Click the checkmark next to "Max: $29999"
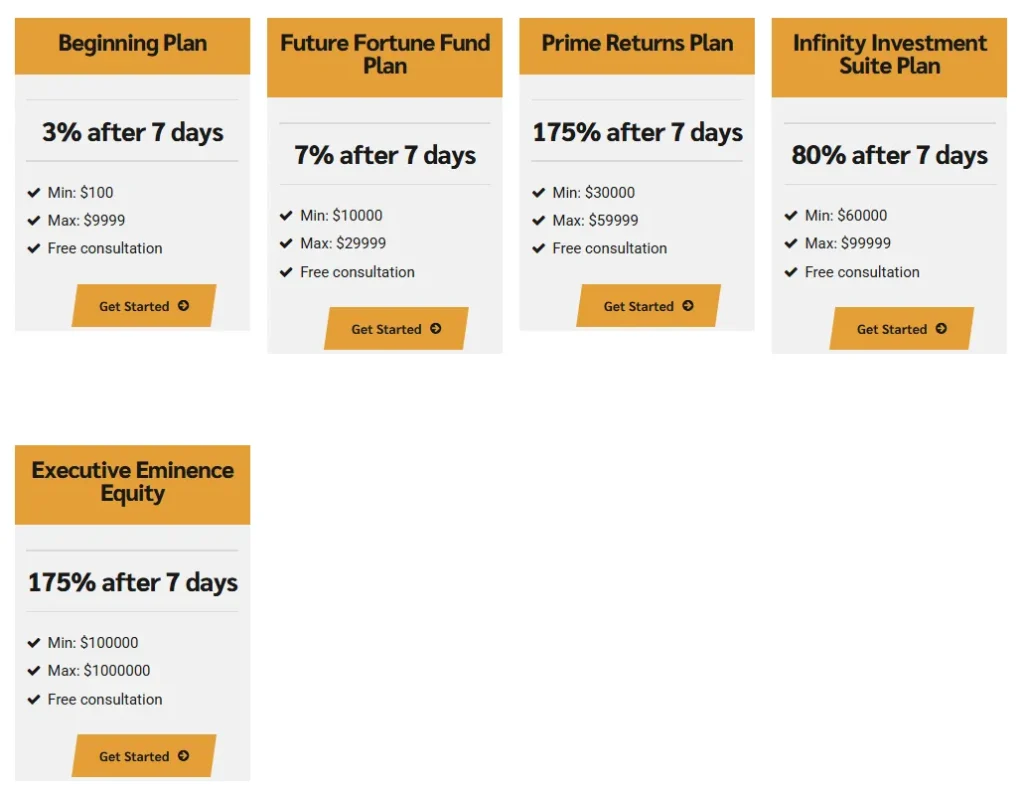 [x=286, y=243]
